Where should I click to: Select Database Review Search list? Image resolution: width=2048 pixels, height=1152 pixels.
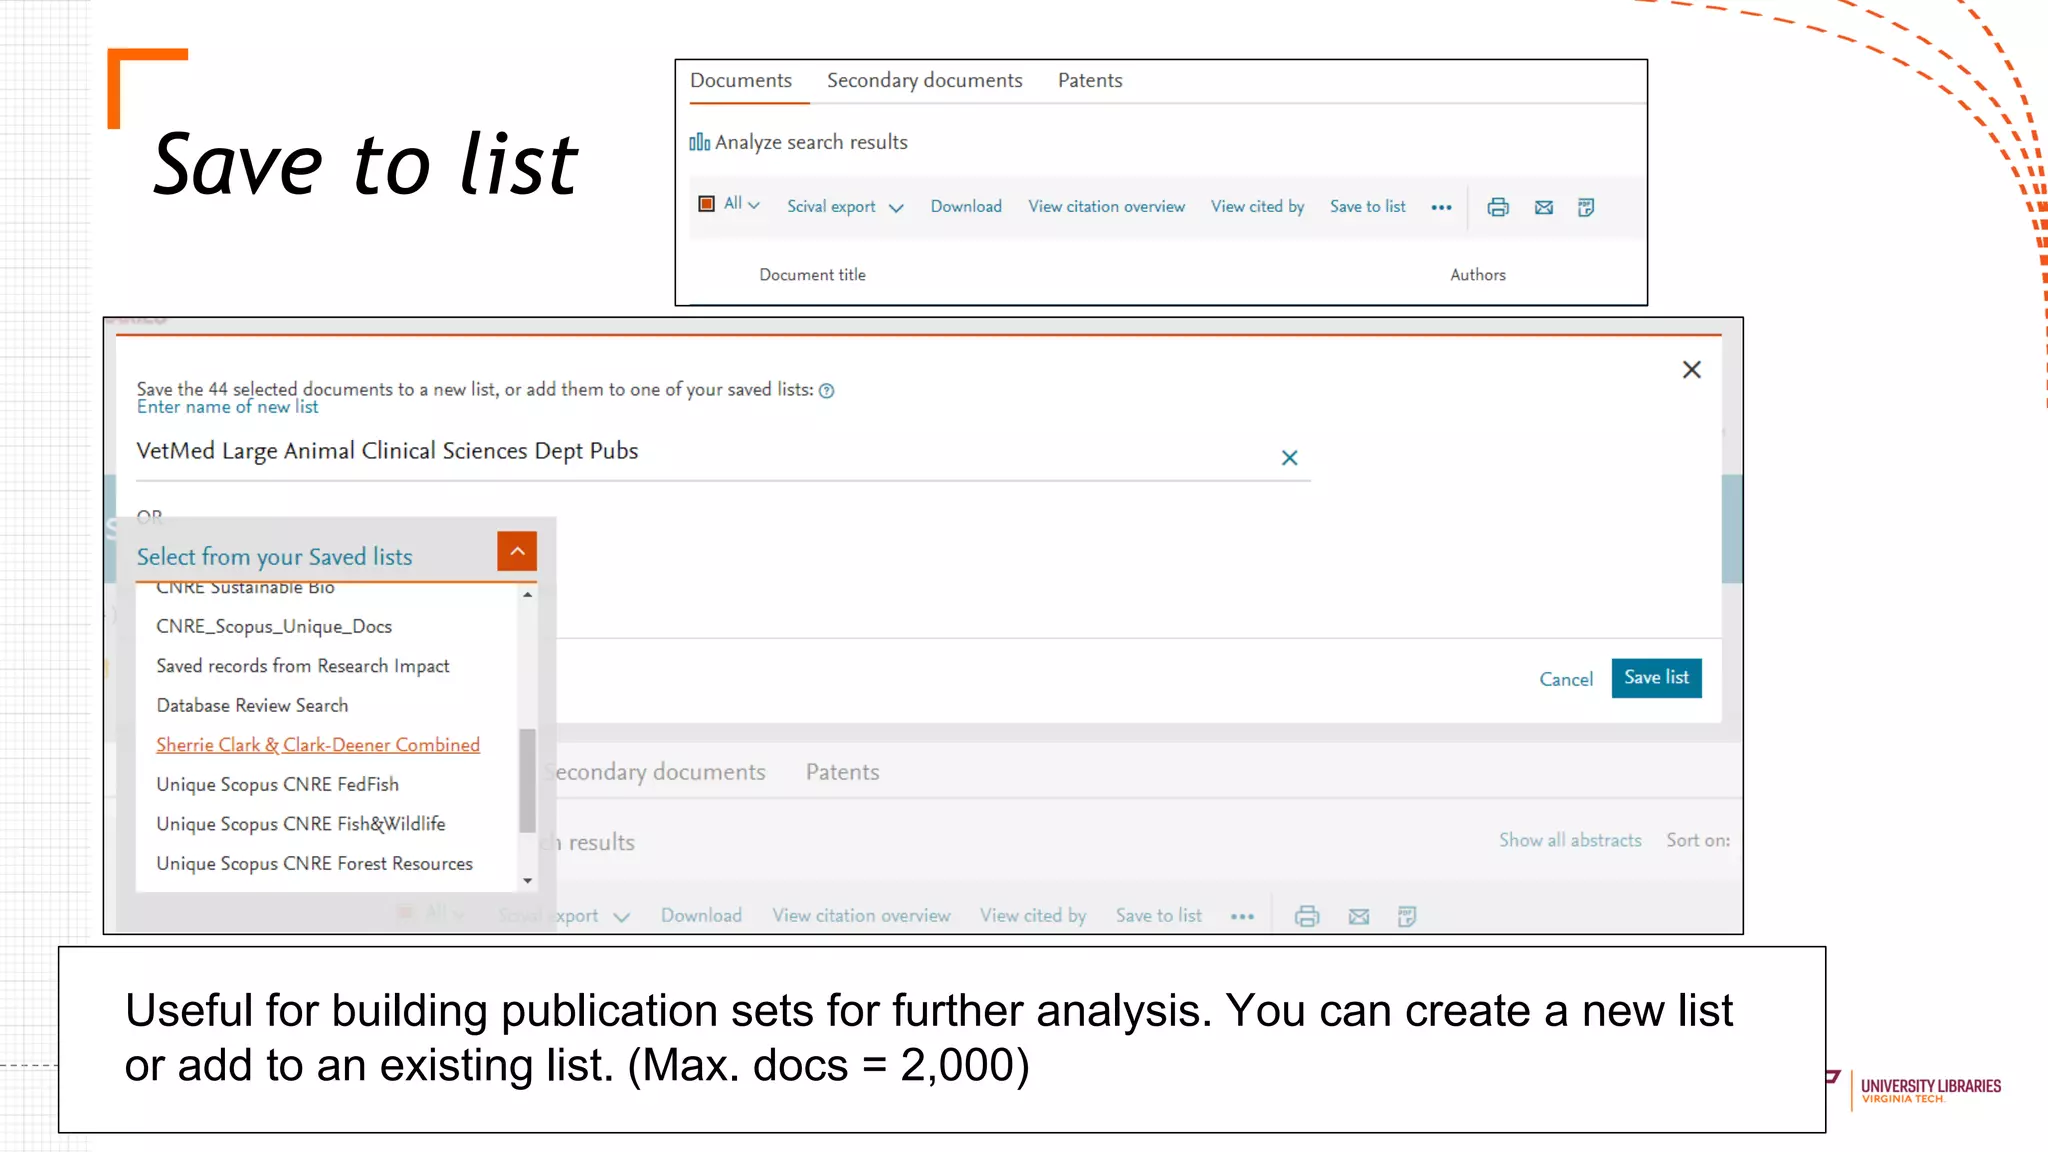coord(252,706)
